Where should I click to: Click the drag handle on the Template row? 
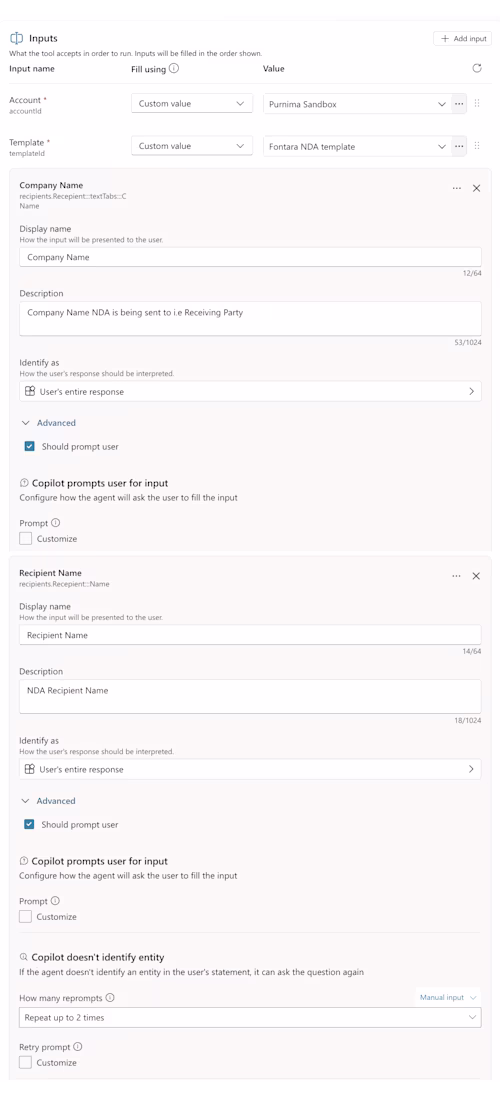[x=477, y=146]
